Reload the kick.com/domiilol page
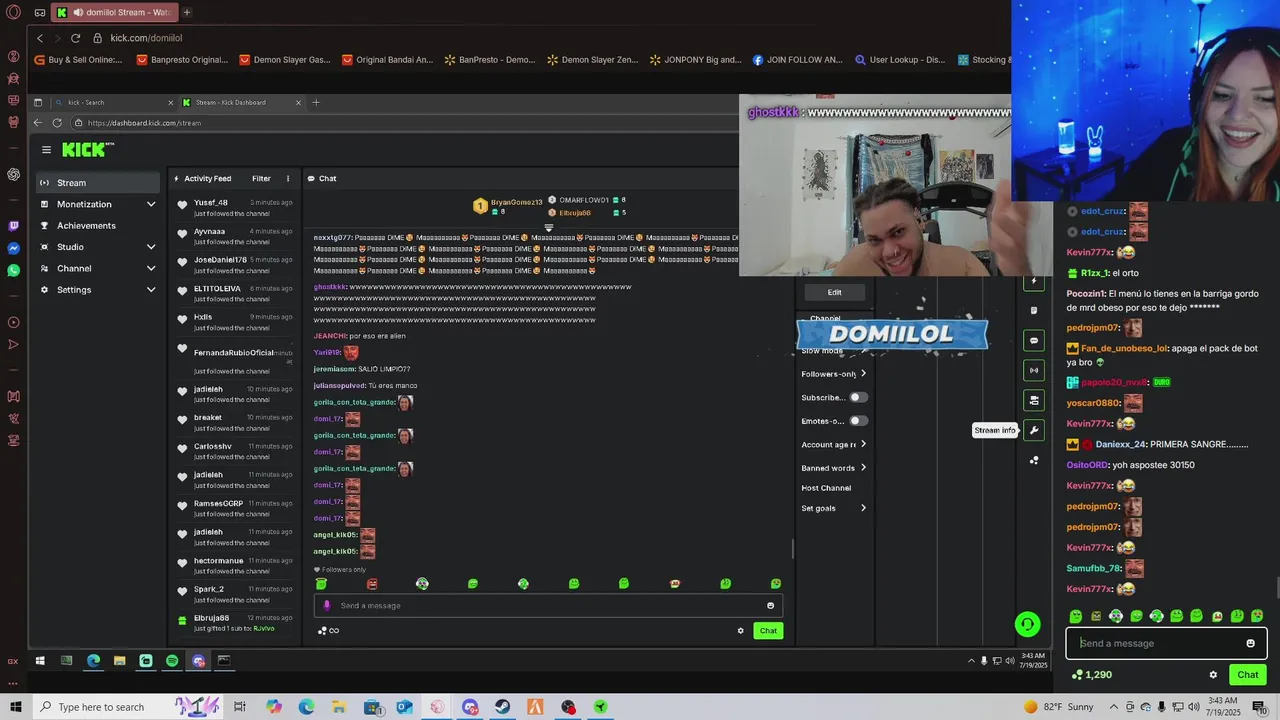 (x=75, y=38)
